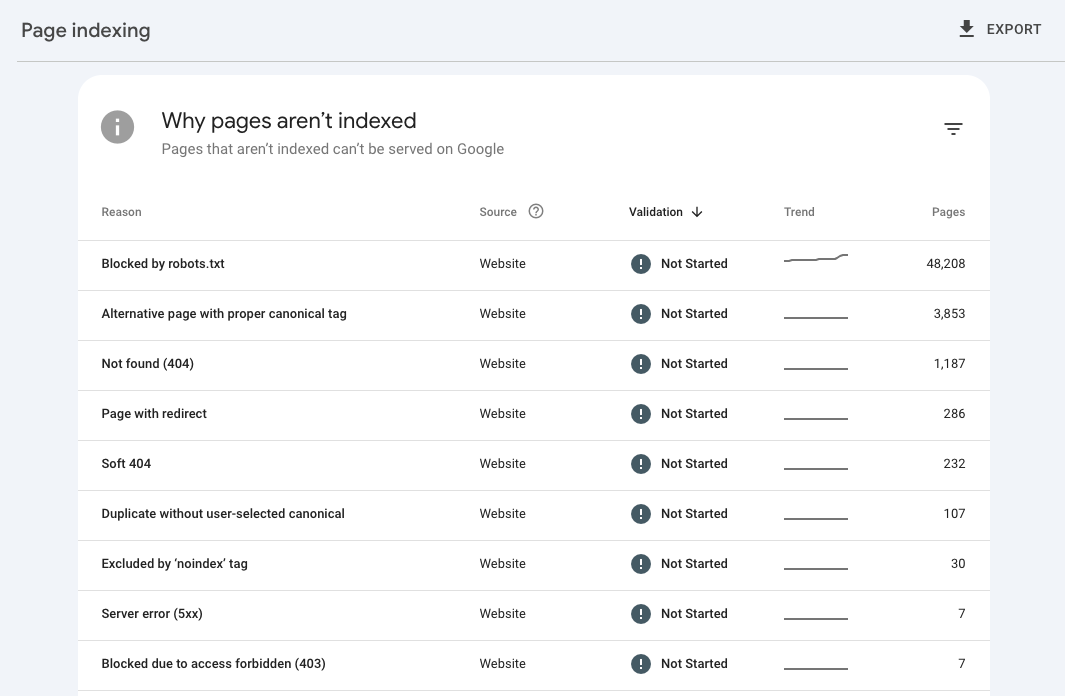Open the Reason column header
This screenshot has height=696, width=1065.
click(121, 211)
